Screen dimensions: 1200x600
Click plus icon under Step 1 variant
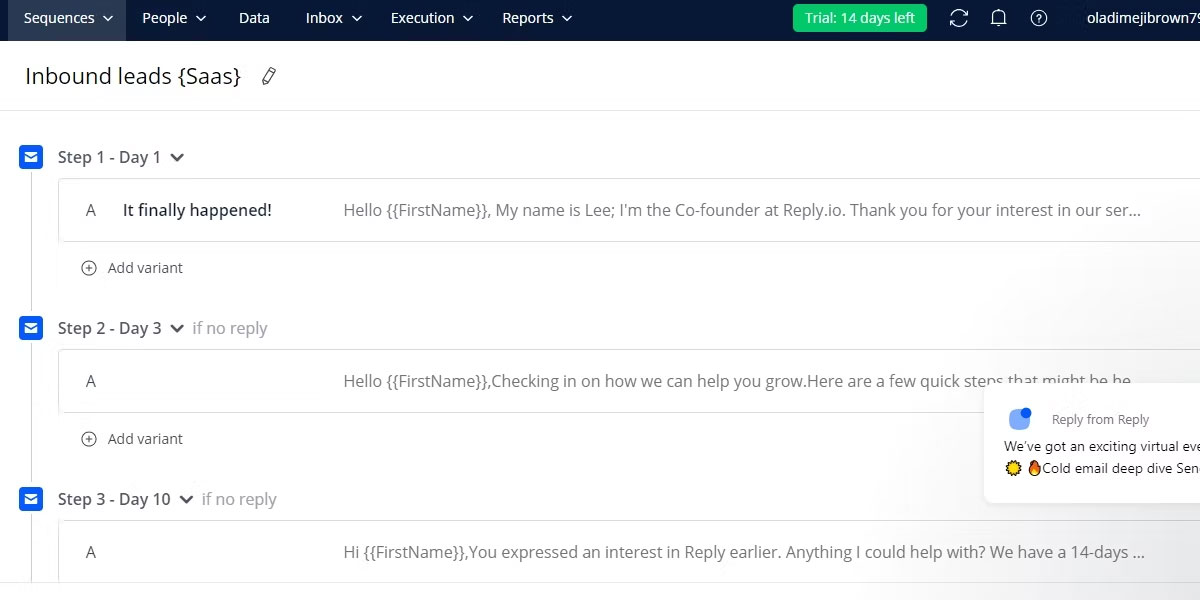[x=89, y=268]
